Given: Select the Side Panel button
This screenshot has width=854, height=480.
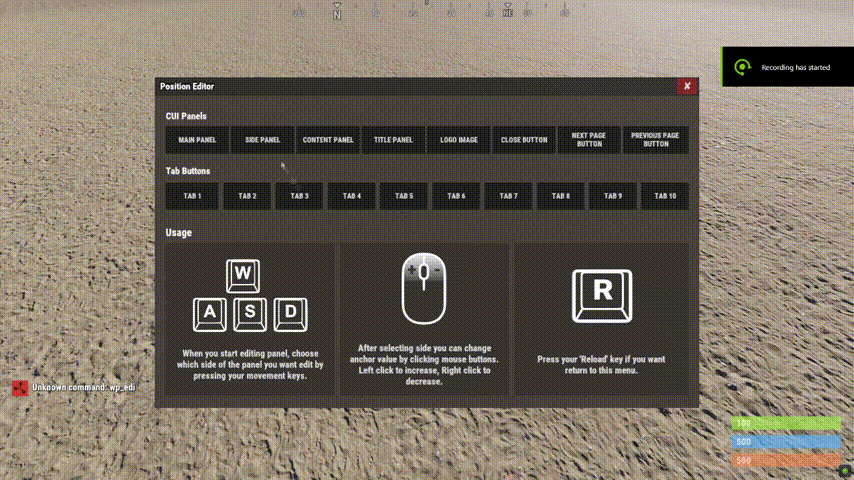Looking at the screenshot, I should 263,140.
